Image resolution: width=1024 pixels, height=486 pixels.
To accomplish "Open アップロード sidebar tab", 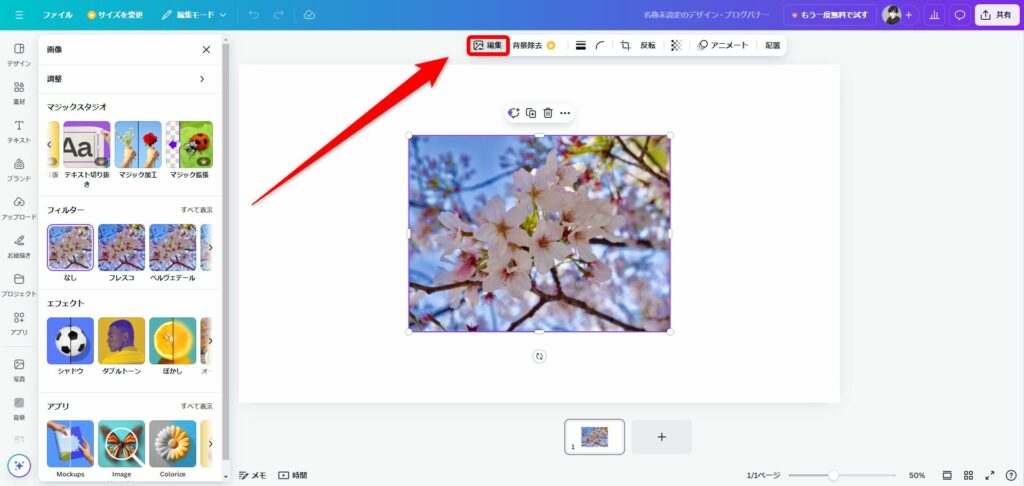I will coord(19,207).
